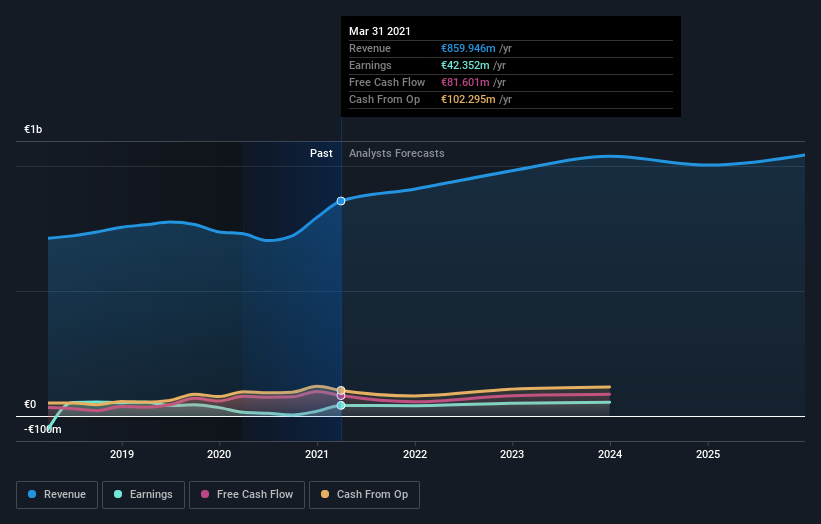
Task: Click the Revenue data point marker on chart
Action: click(x=341, y=201)
